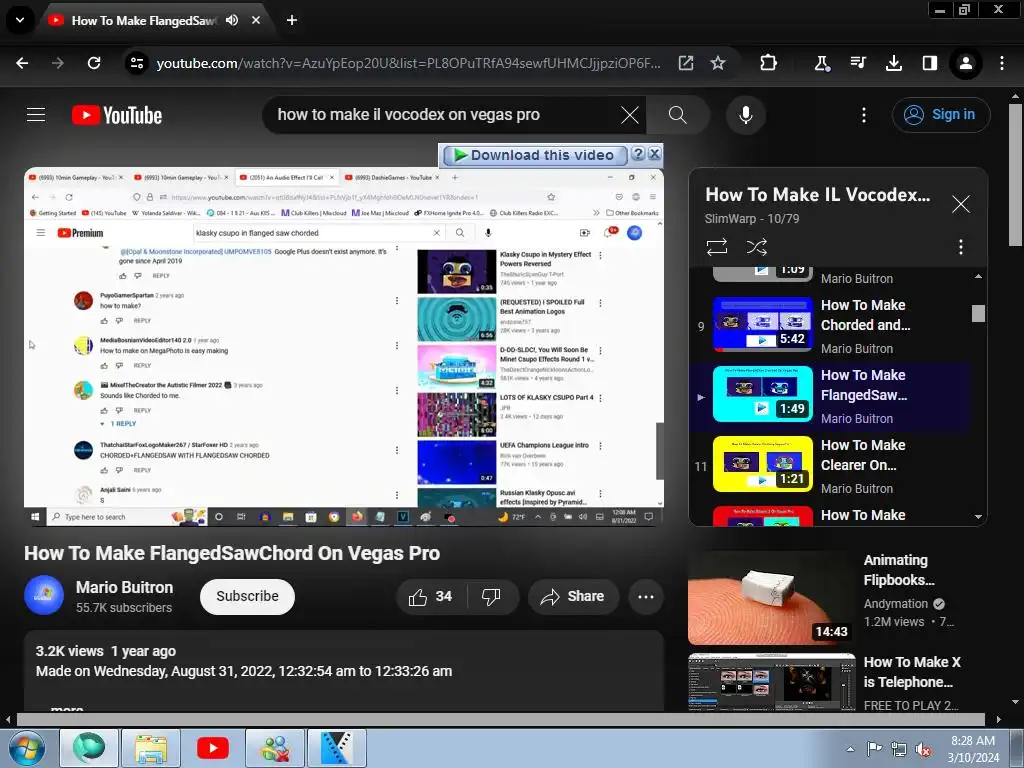This screenshot has width=1024, height=768.
Task: Open playlist options three-dot menu
Action: [x=960, y=247]
